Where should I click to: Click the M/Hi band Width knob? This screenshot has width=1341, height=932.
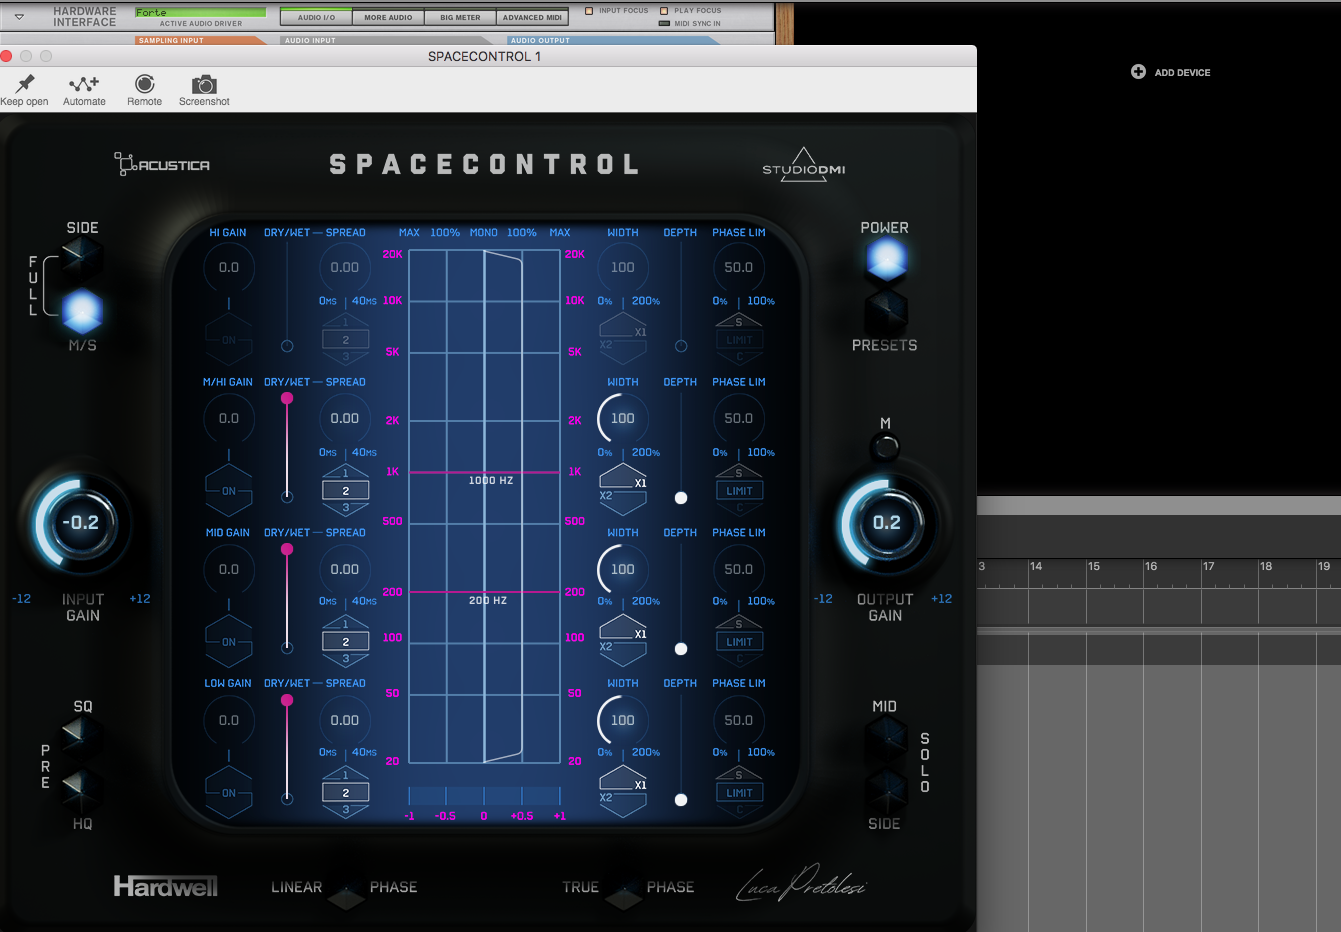[622, 418]
